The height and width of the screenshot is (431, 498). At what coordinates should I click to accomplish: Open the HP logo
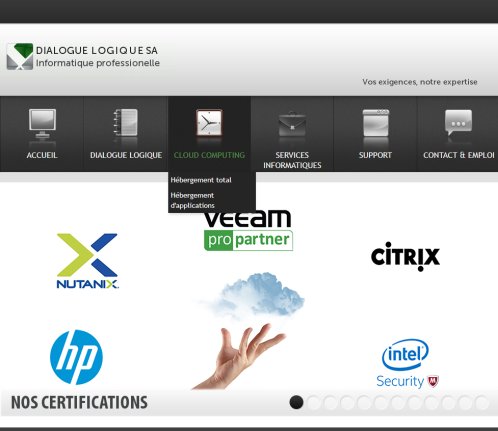coord(76,357)
